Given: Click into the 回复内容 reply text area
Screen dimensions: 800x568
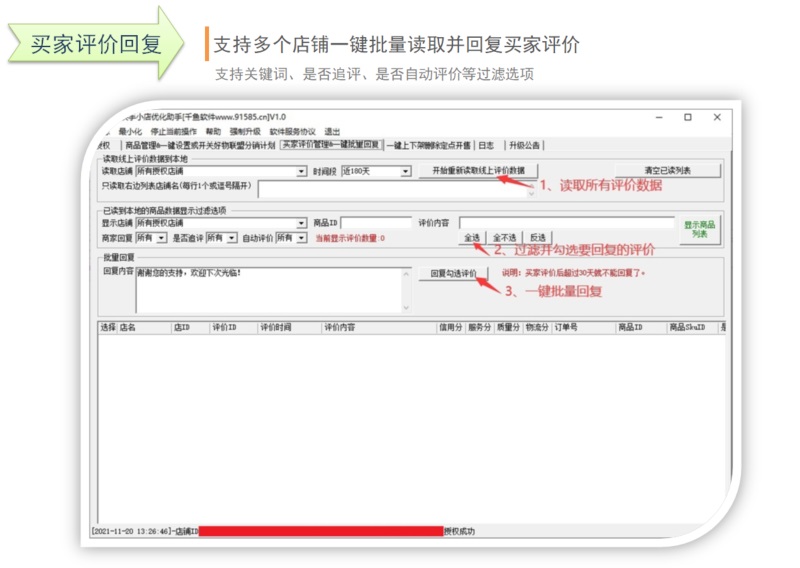Looking at the screenshot, I should 270,289.
